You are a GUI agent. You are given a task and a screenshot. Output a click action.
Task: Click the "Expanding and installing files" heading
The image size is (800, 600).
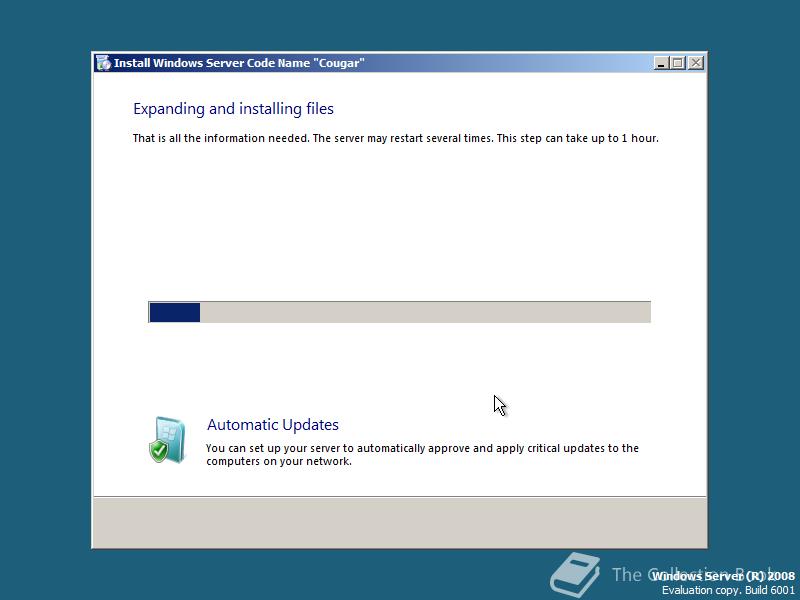point(233,109)
